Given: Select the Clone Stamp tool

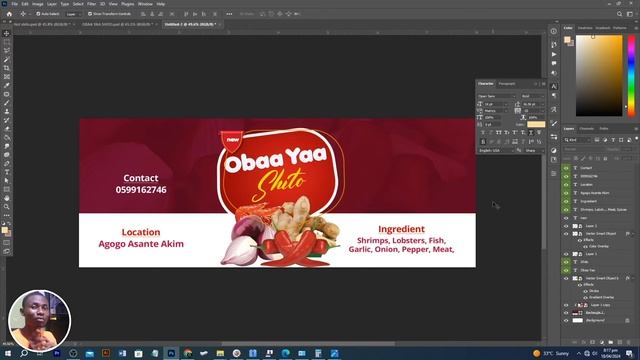Looking at the screenshot, I should coord(6,111).
